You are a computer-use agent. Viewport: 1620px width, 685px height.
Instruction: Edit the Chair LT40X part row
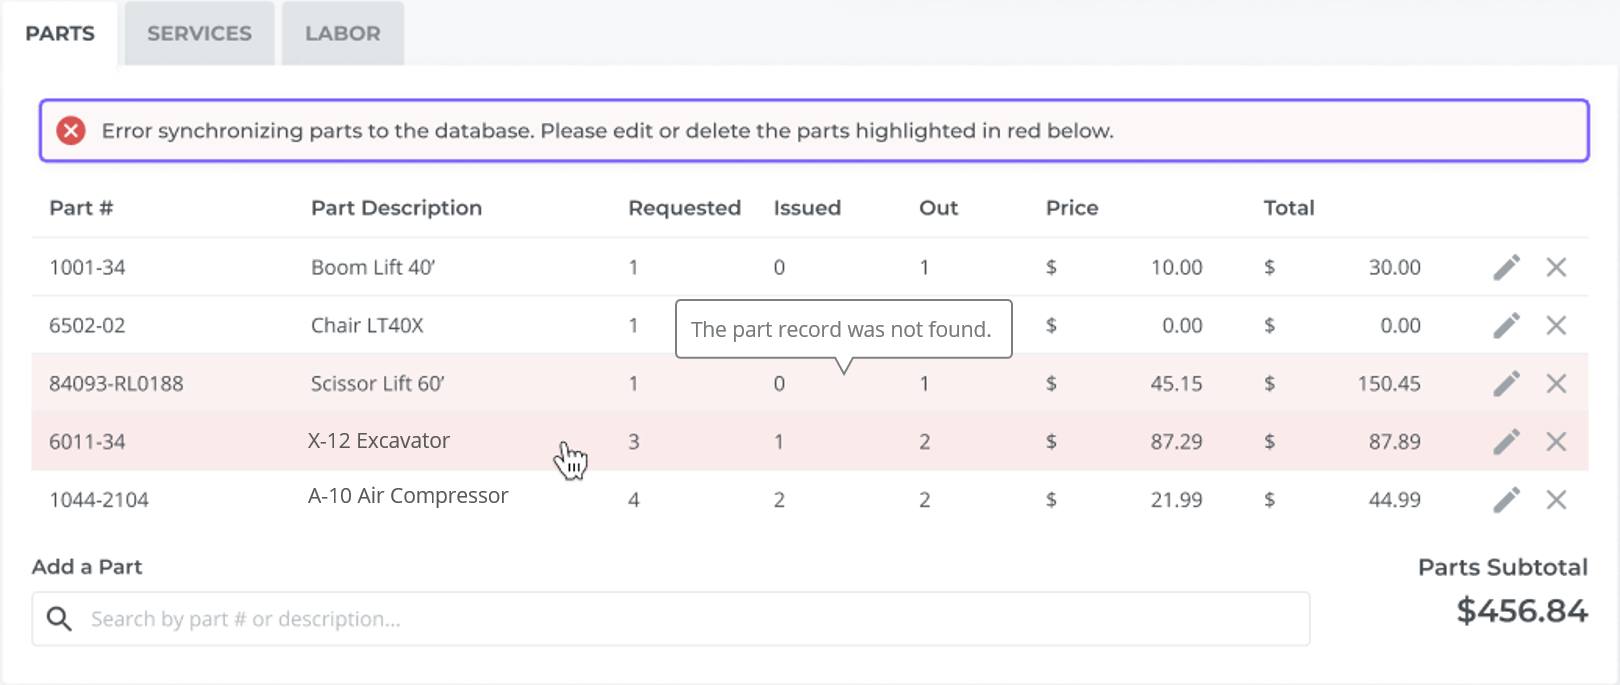pos(1506,325)
